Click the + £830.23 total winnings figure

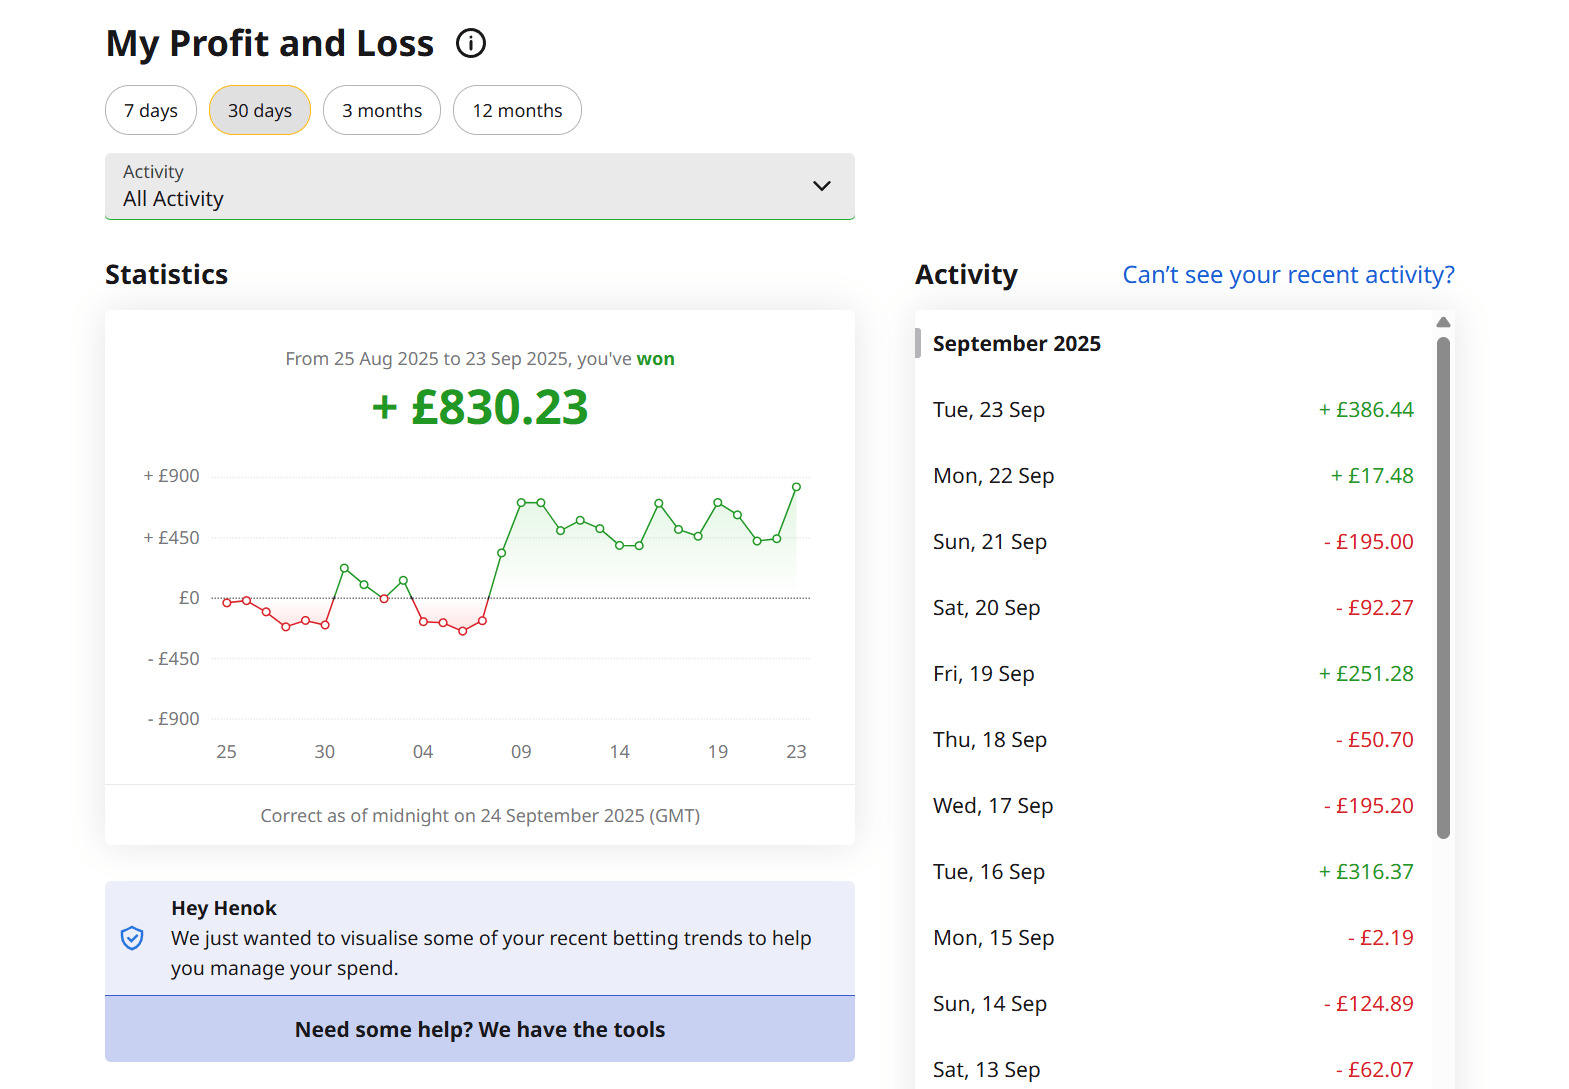[480, 407]
